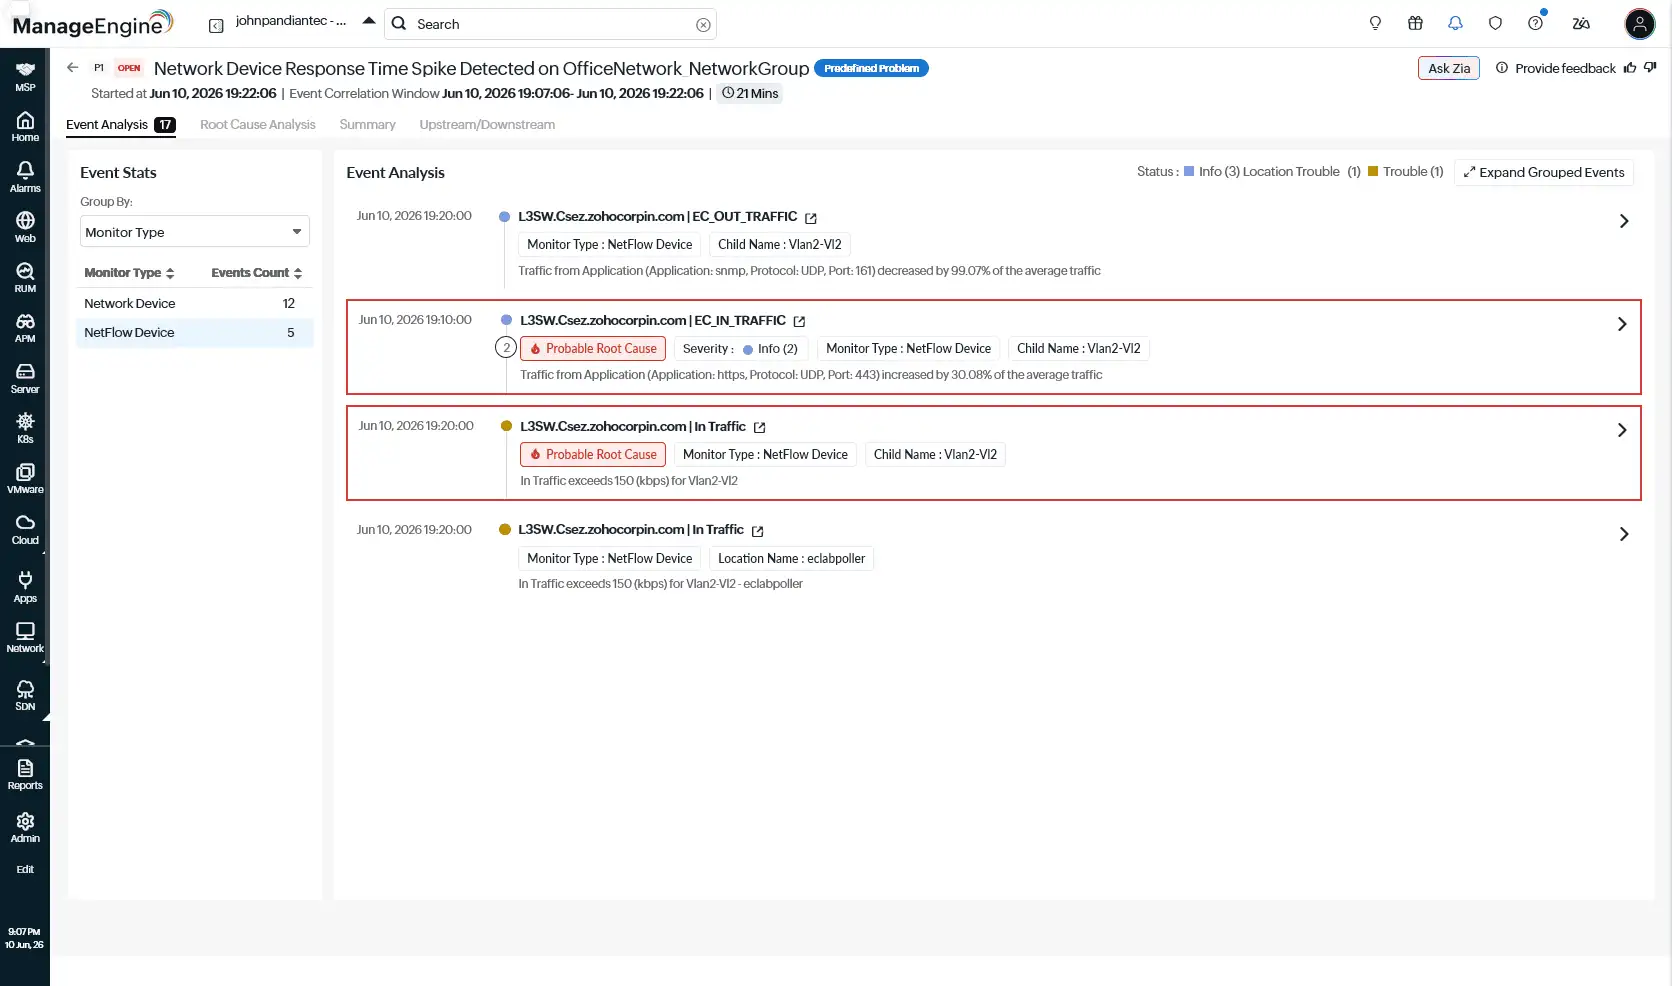Focus the Search input field
Image resolution: width=1672 pixels, height=986 pixels.
pyautogui.click(x=550, y=24)
